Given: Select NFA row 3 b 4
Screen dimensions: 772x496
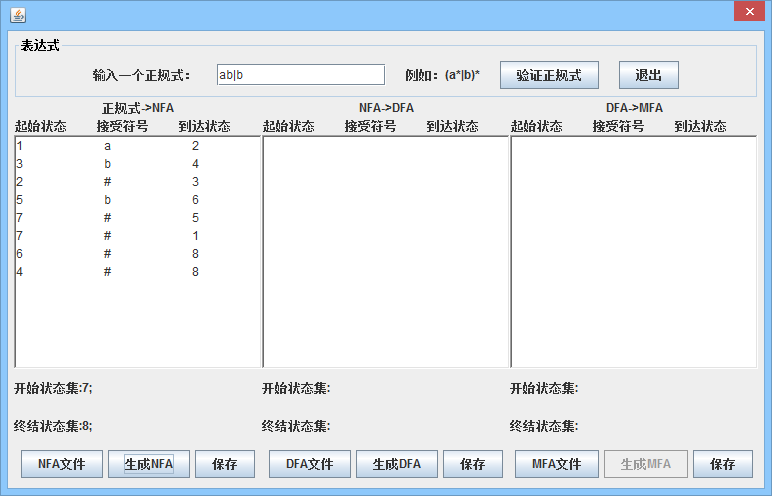Looking at the screenshot, I should point(137,164).
